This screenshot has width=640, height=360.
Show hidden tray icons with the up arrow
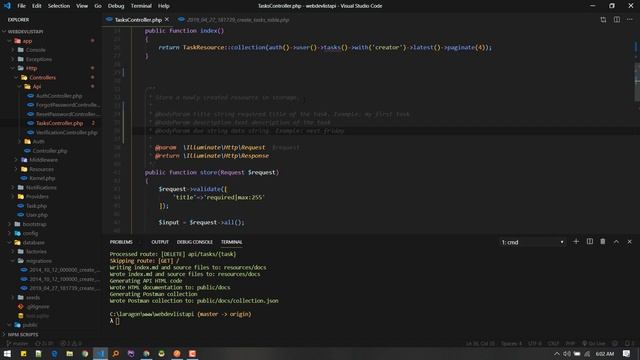(x=557, y=353)
